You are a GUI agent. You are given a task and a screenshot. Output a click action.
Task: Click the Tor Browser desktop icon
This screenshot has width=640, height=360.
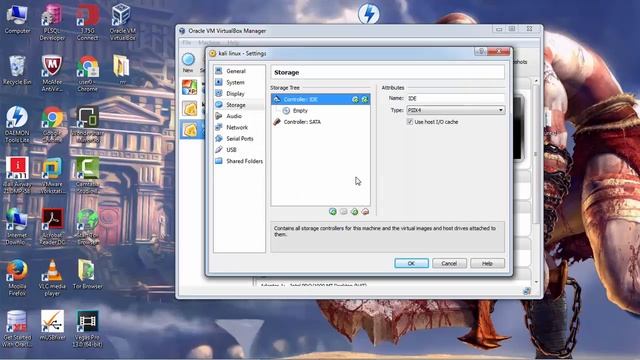pyautogui.click(x=87, y=274)
